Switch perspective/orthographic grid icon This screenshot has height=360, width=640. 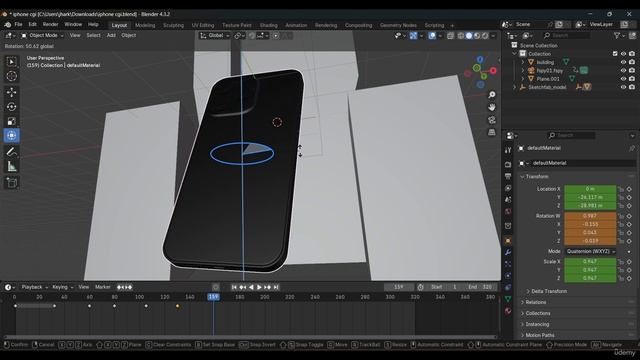[x=492, y=132]
